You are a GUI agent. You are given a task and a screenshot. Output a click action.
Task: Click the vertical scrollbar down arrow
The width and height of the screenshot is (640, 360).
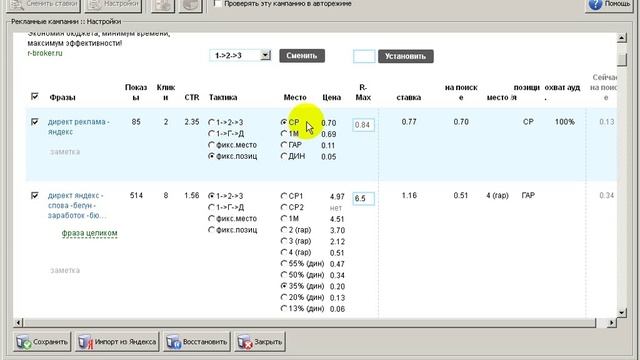coord(622,313)
